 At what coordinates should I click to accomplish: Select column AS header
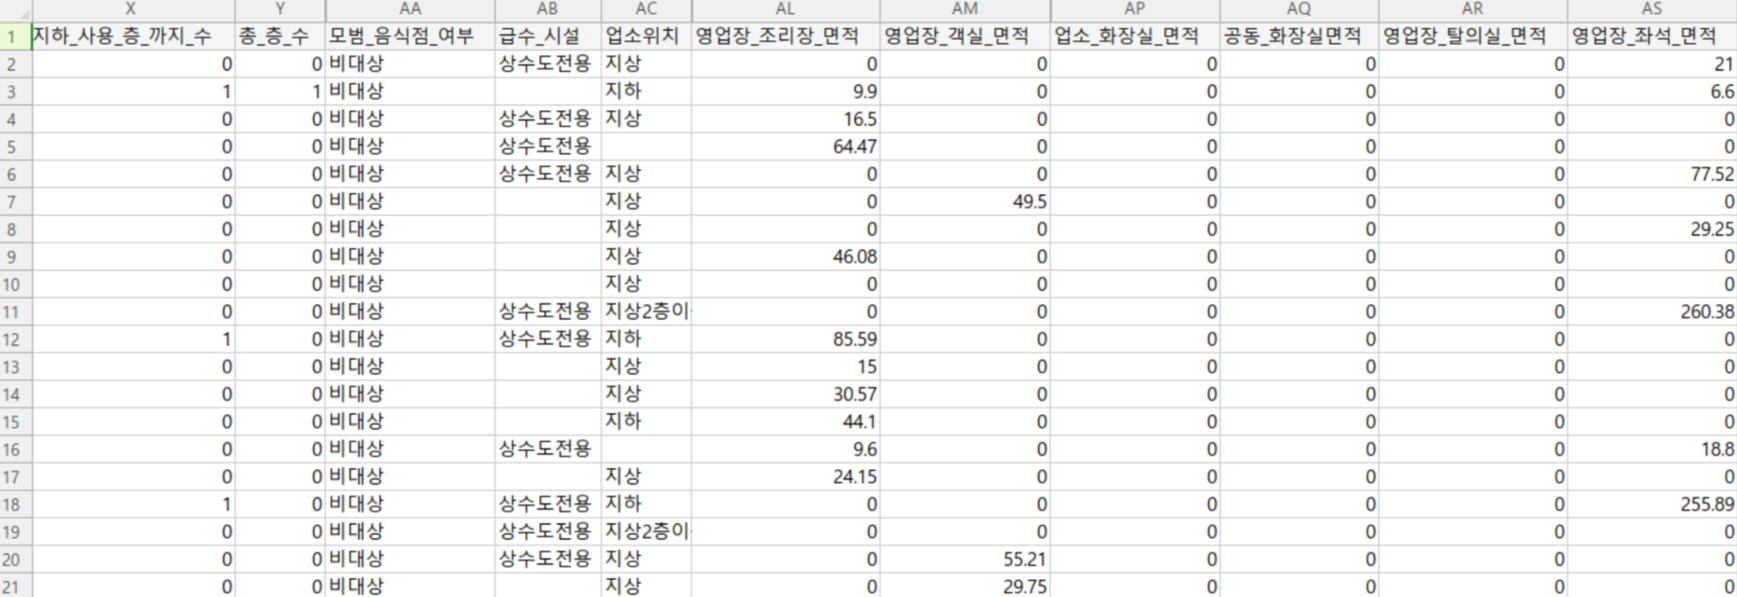point(1652,9)
